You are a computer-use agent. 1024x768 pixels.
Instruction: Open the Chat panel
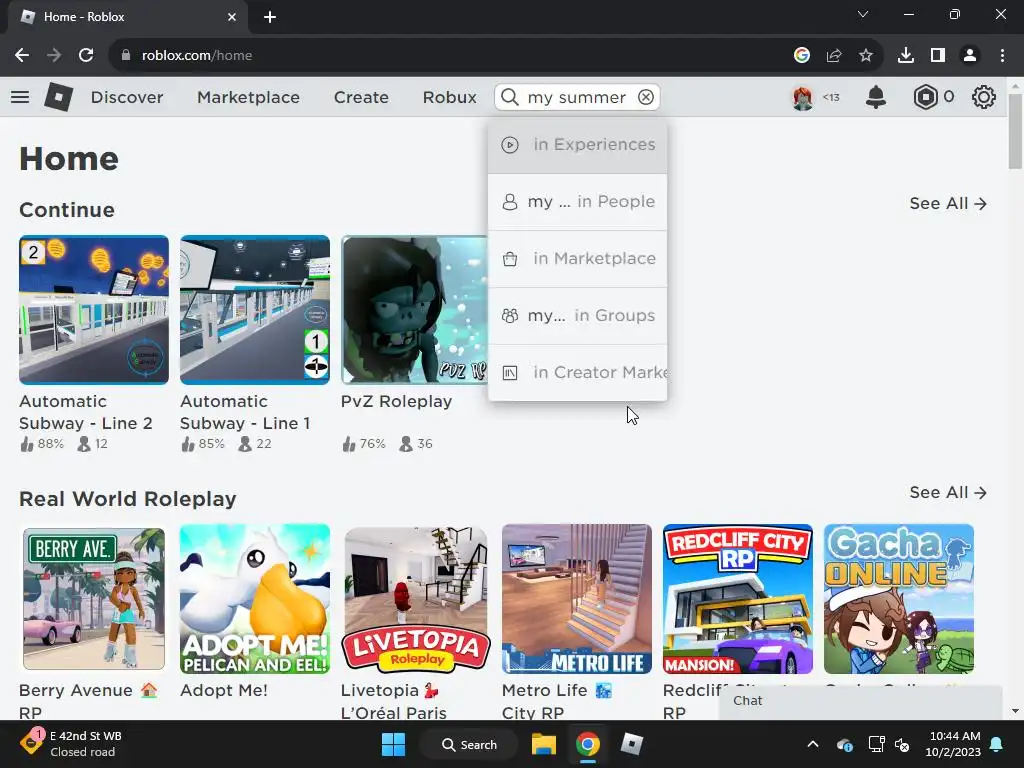(x=860, y=702)
